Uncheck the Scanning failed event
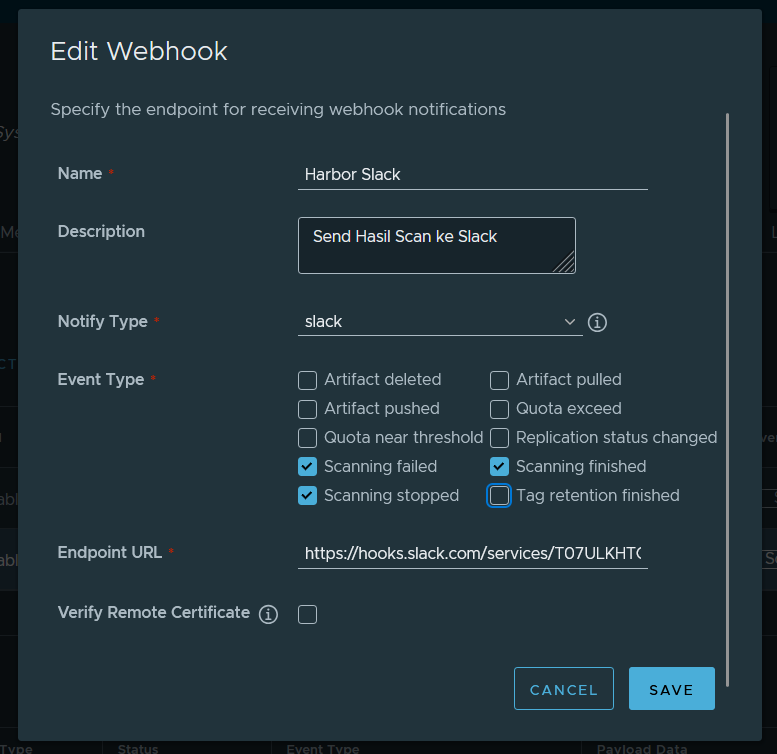Screen dimensions: 777x754 click(x=308, y=467)
